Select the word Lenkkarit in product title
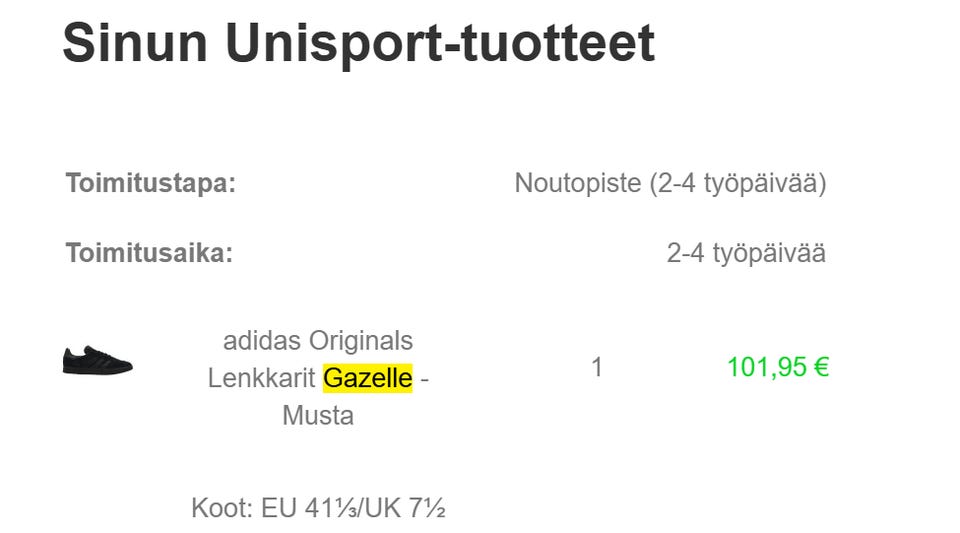The width and height of the screenshot is (960, 533). 262,378
